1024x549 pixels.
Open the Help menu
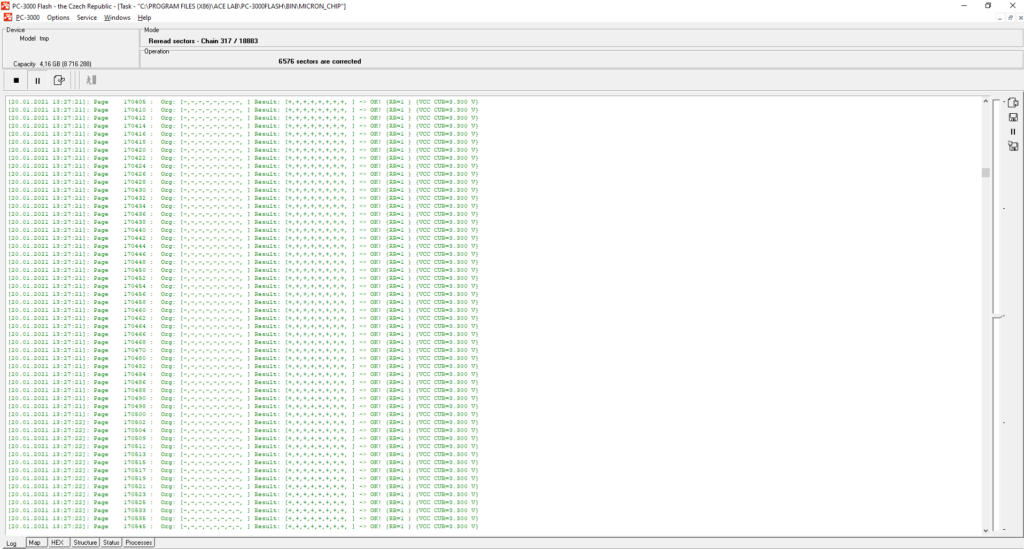click(x=144, y=17)
